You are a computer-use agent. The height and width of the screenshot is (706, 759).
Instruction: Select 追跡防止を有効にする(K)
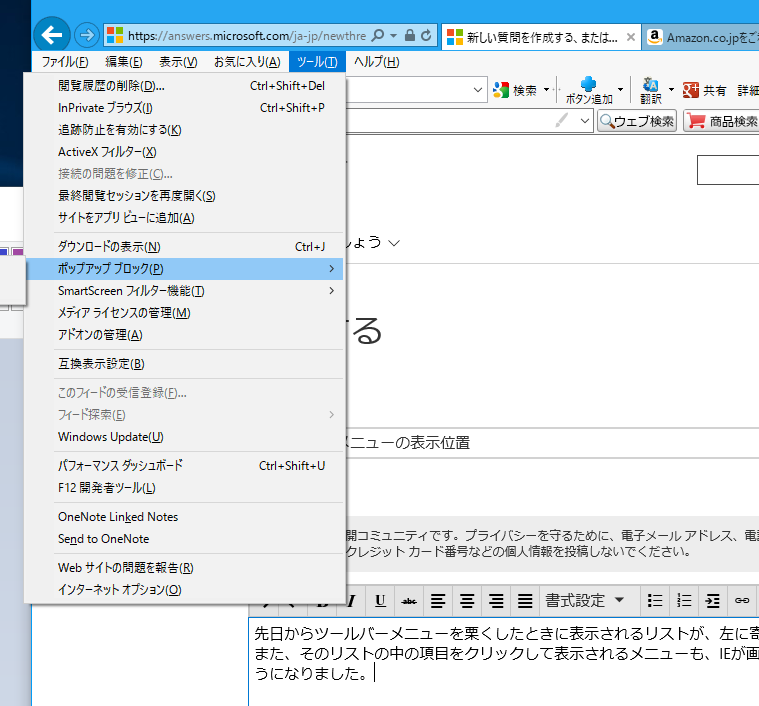point(185,130)
